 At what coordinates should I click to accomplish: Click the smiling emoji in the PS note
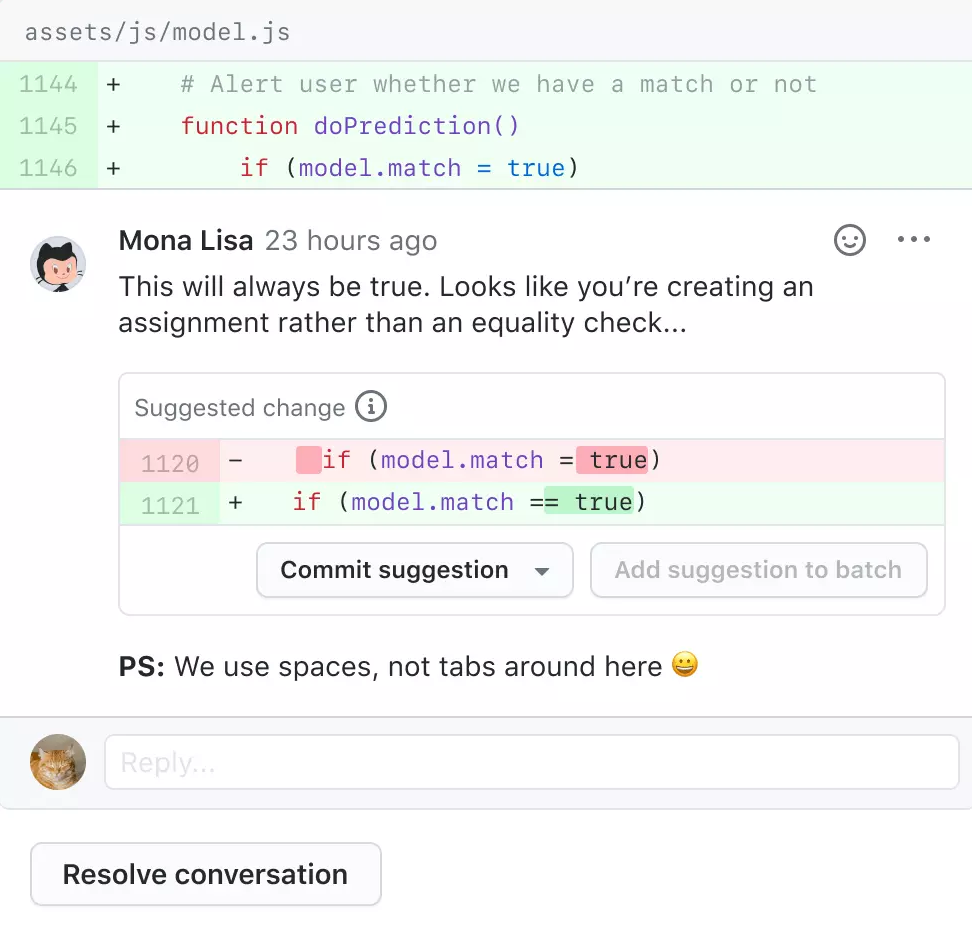point(686,665)
